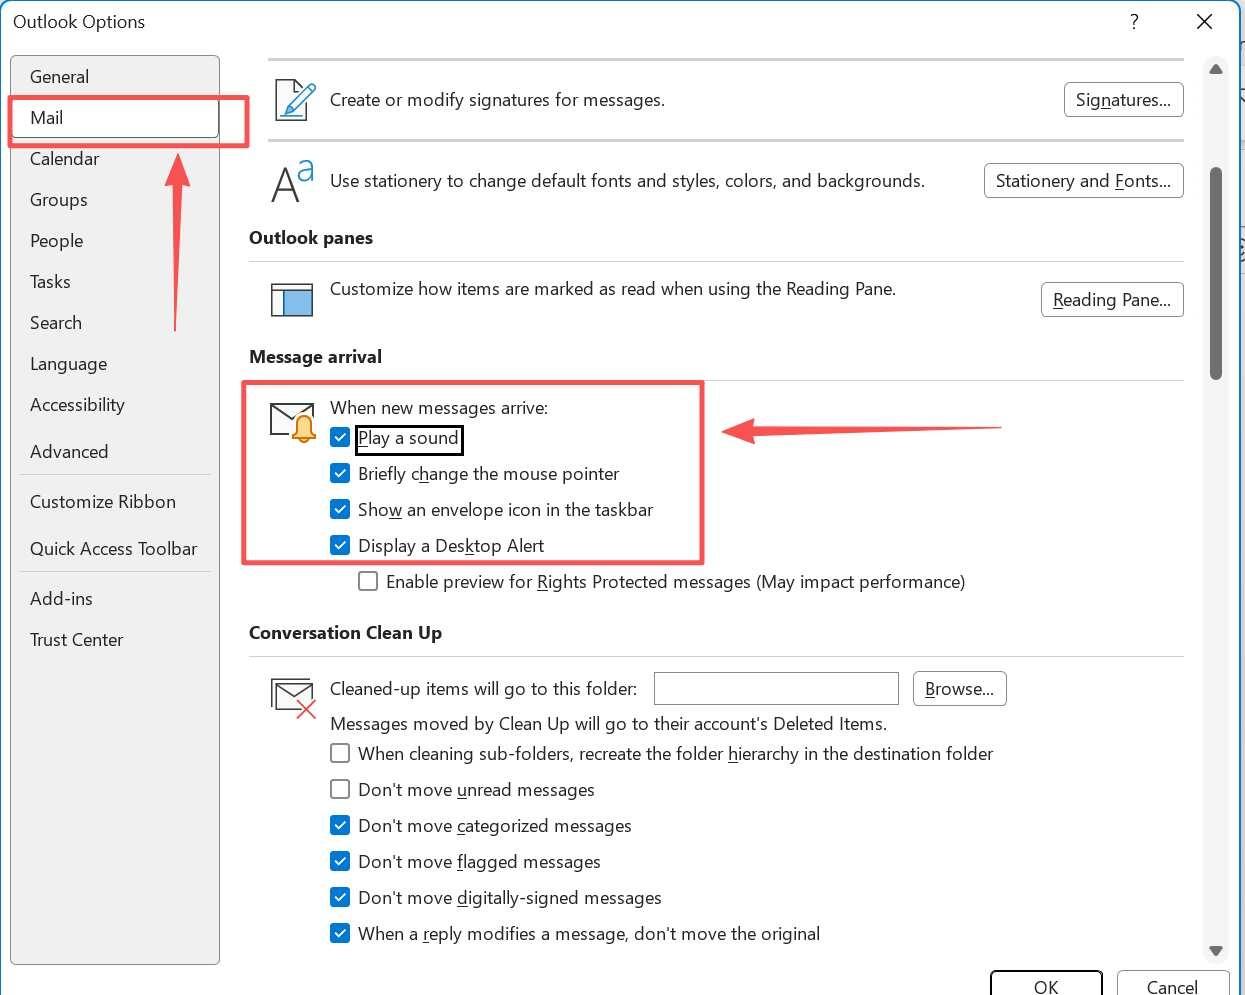
Task: Go to Trust Center settings
Action: [x=77, y=640]
